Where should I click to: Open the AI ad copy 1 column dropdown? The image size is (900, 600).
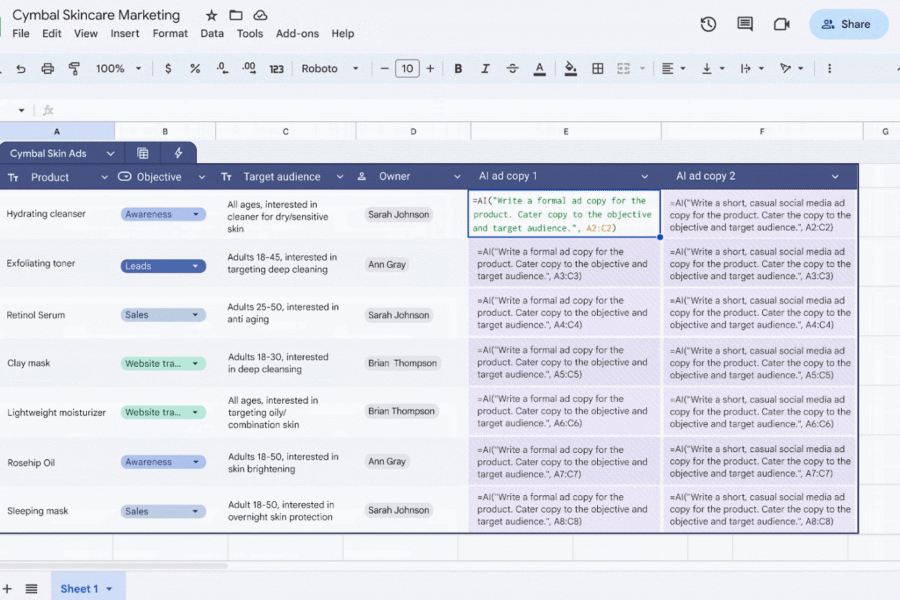(x=645, y=177)
